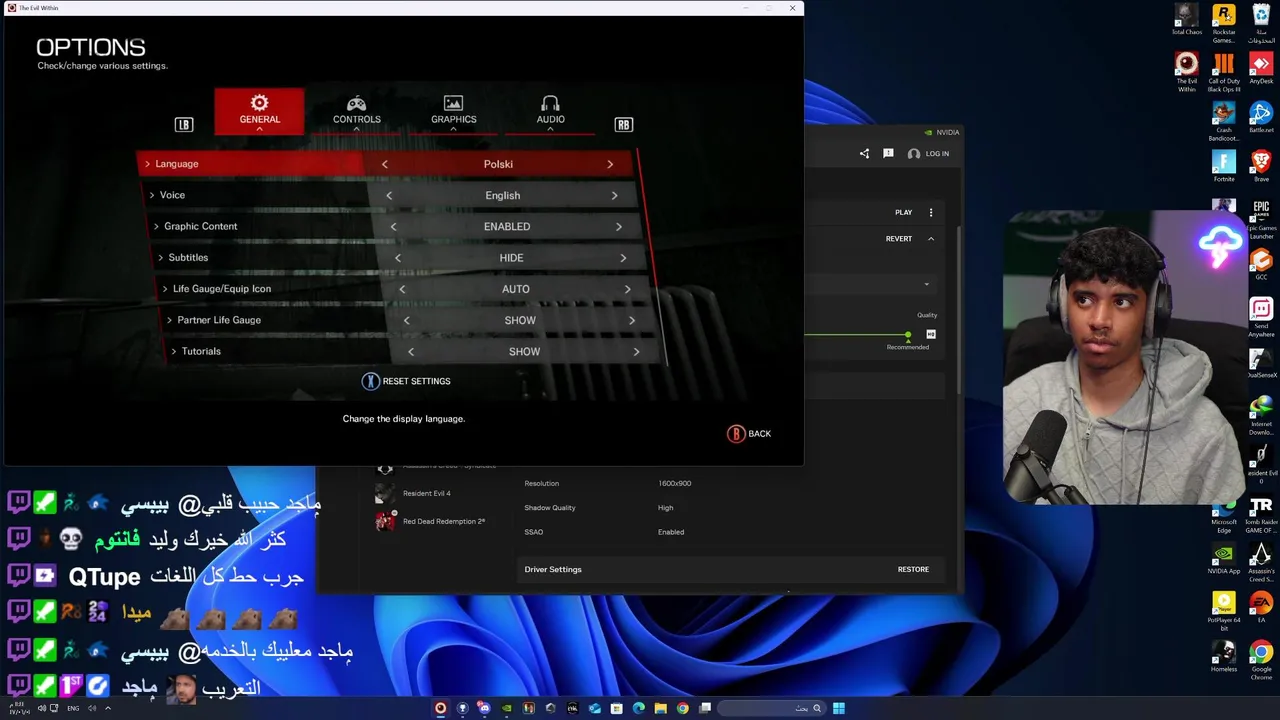Open Crash Bandicoot desktop shortcut
Image resolution: width=1280 pixels, height=720 pixels.
point(1224,121)
